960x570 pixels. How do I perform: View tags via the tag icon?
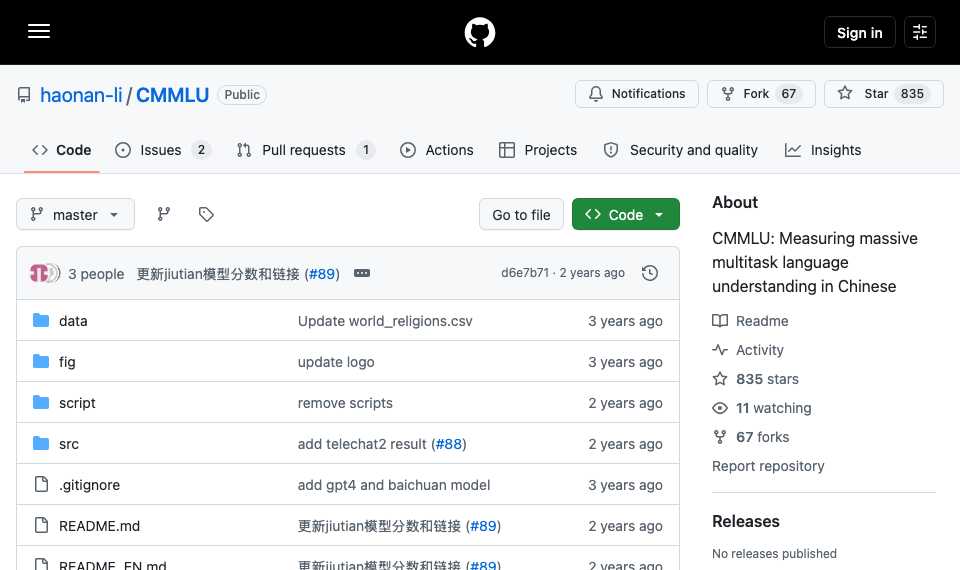tap(206, 214)
